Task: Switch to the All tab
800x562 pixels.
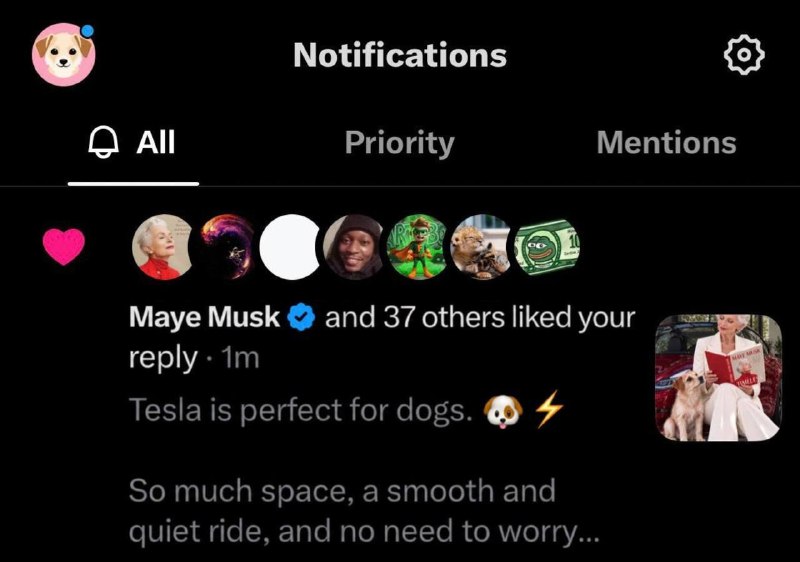Action: (x=133, y=142)
